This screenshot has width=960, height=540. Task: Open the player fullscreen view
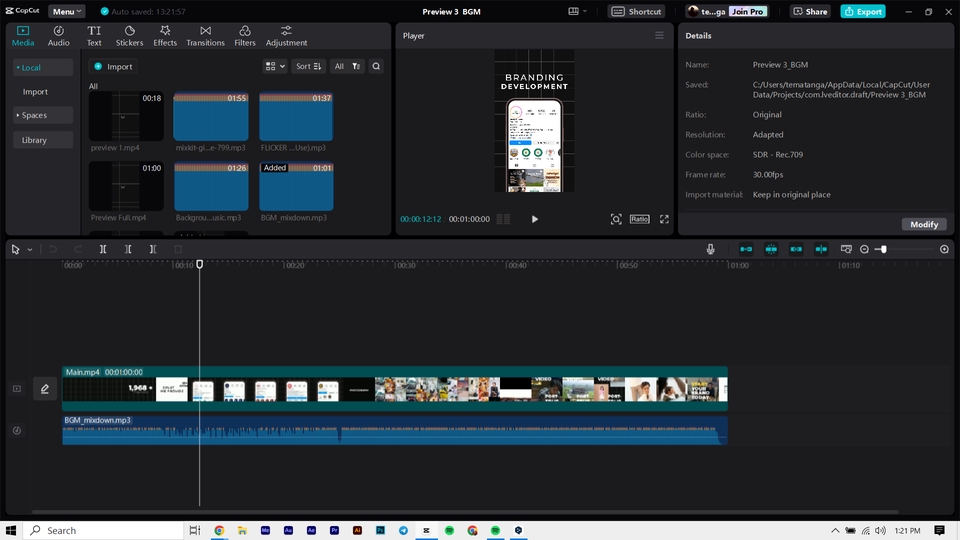tap(664, 219)
